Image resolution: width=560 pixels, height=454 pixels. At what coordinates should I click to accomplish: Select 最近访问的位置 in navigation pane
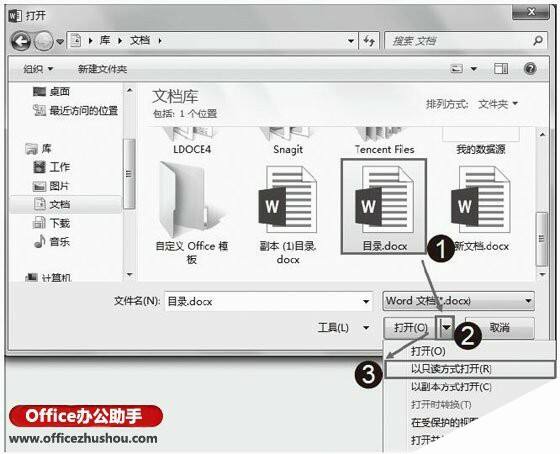click(75, 110)
